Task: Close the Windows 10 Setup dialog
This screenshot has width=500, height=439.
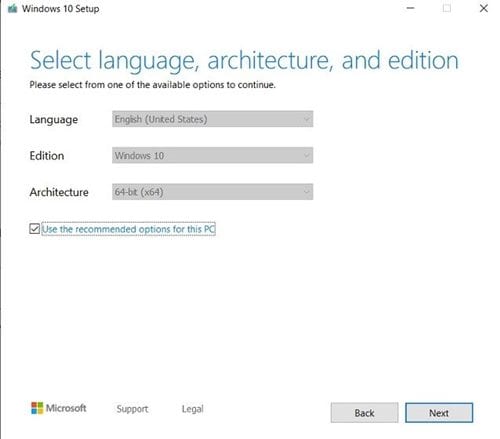Action: pos(484,8)
